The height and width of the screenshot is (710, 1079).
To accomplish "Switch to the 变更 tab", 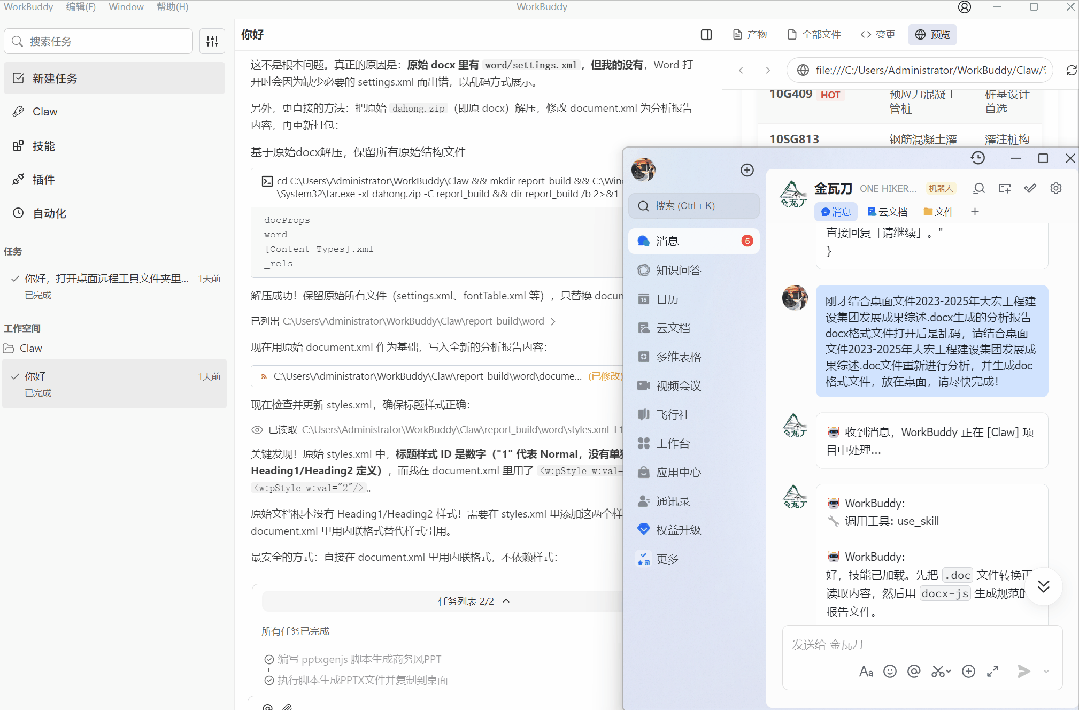I will tap(878, 34).
